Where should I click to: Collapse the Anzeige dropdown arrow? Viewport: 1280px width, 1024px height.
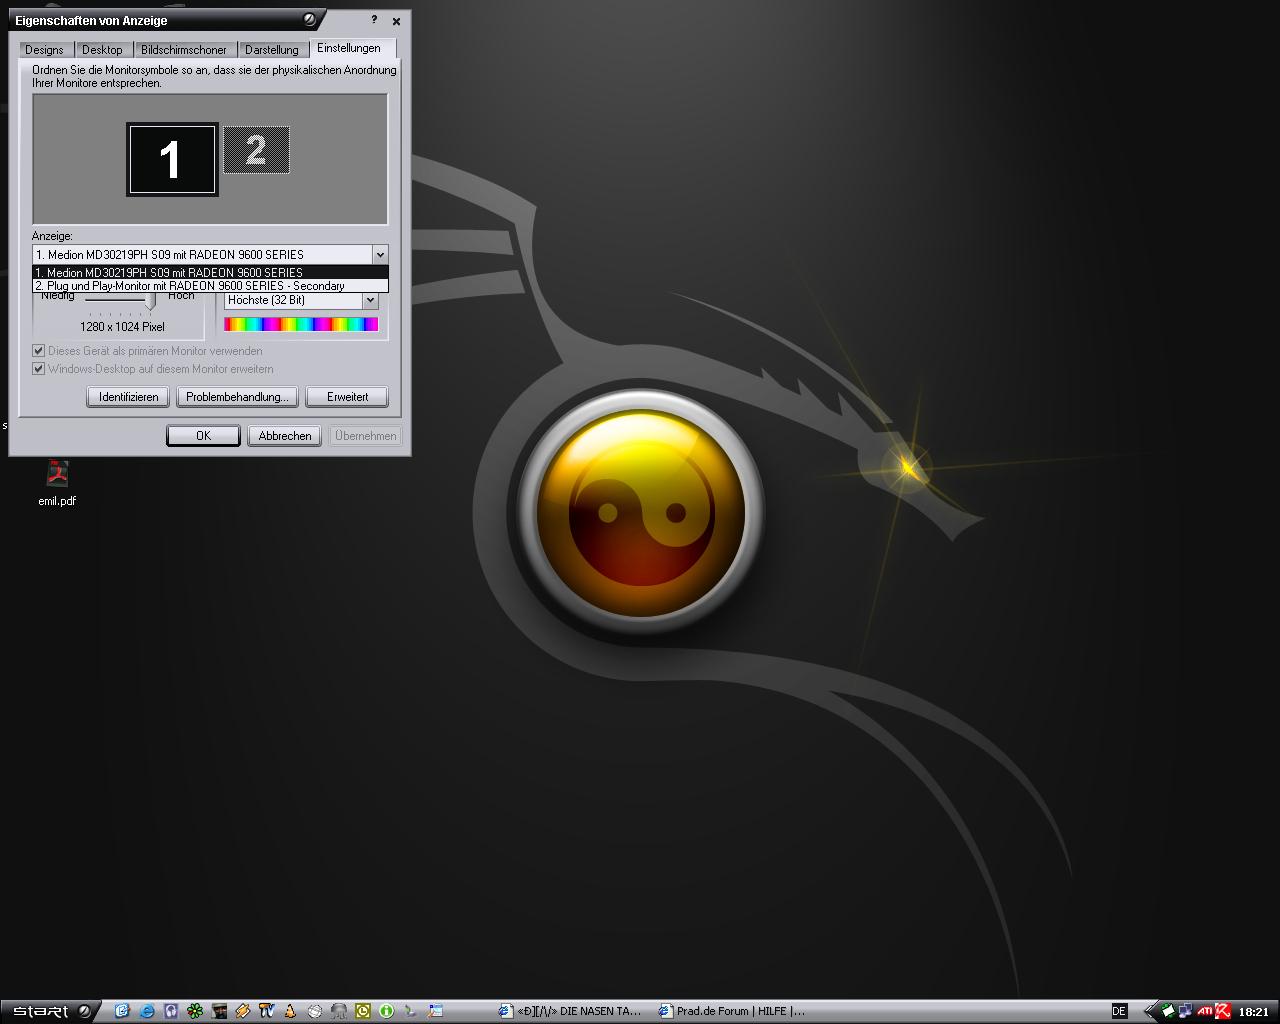pos(379,255)
